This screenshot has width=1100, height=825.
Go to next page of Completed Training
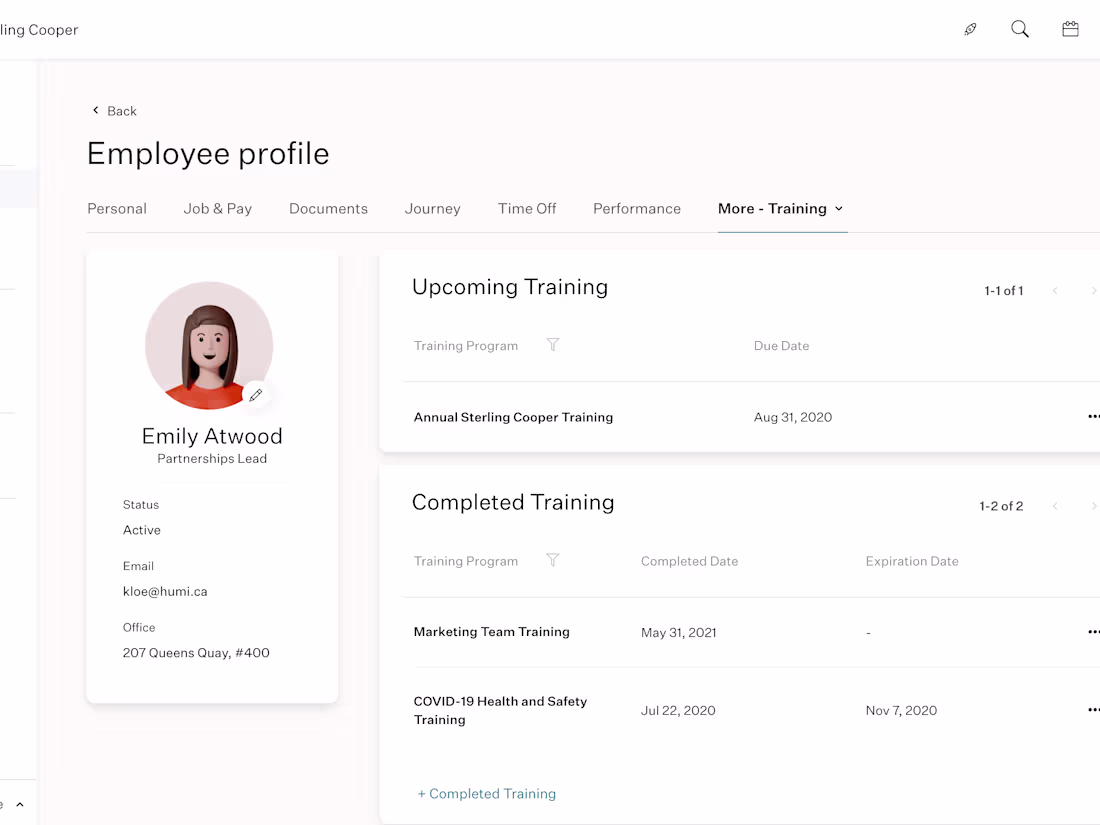click(1092, 506)
